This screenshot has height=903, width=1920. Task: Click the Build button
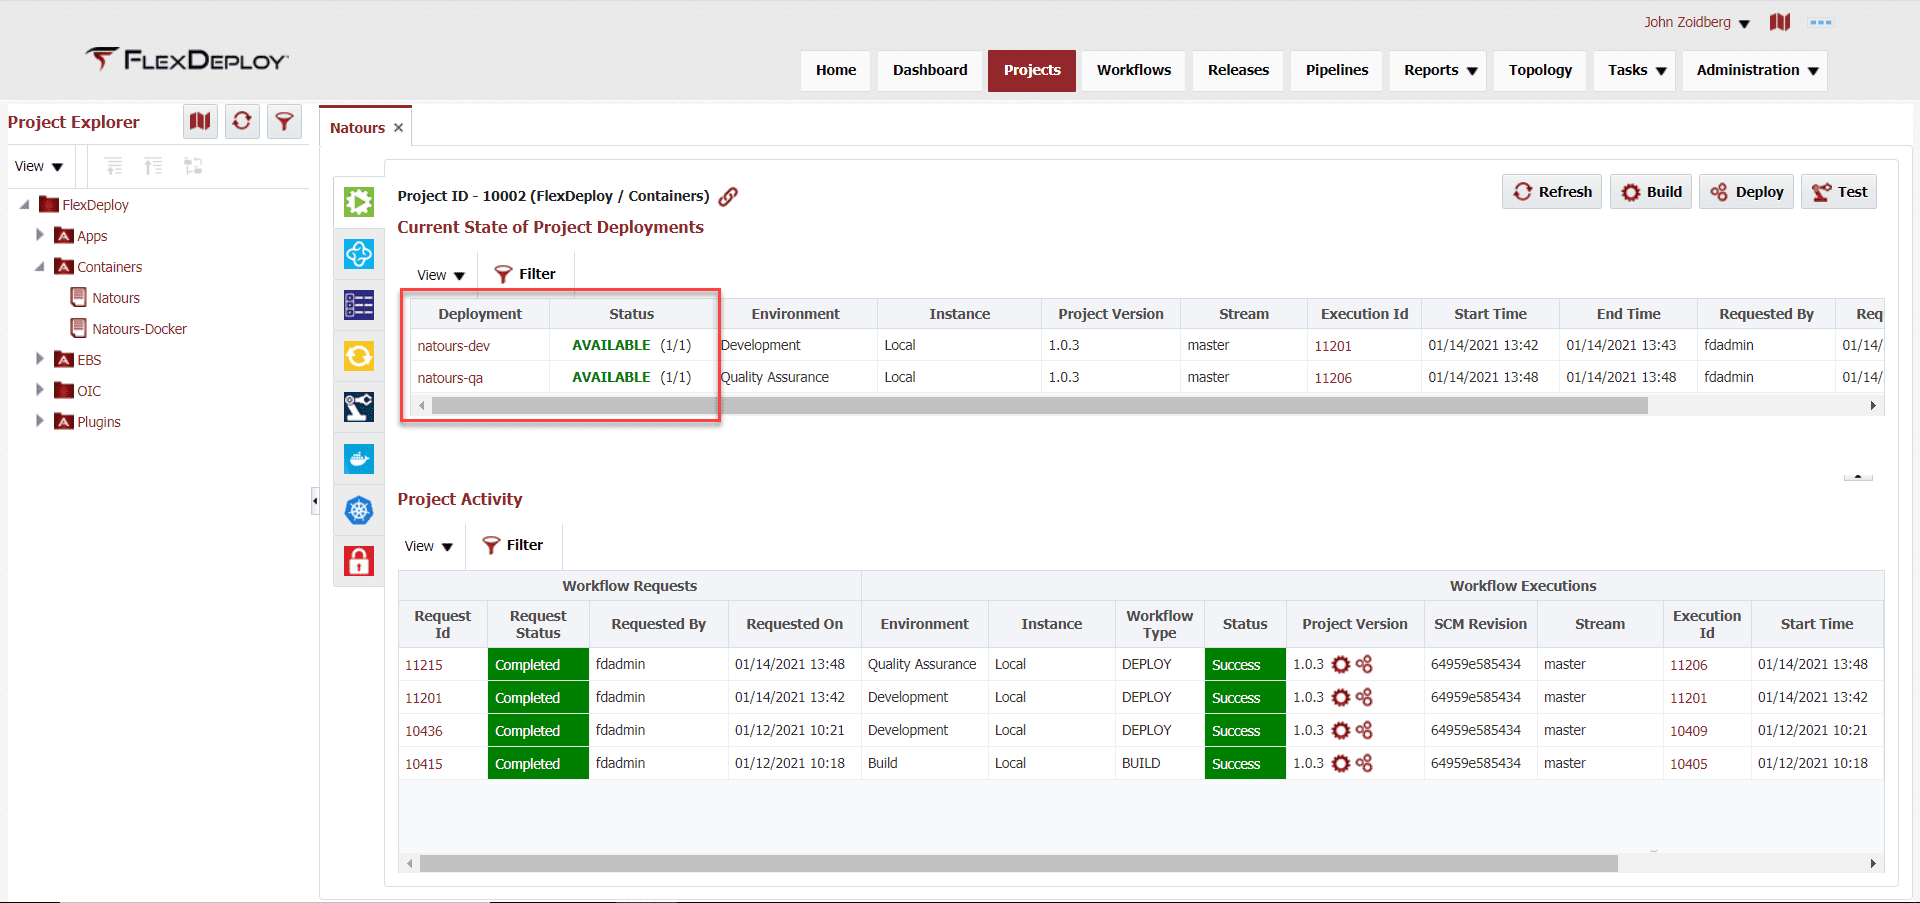1651,192
